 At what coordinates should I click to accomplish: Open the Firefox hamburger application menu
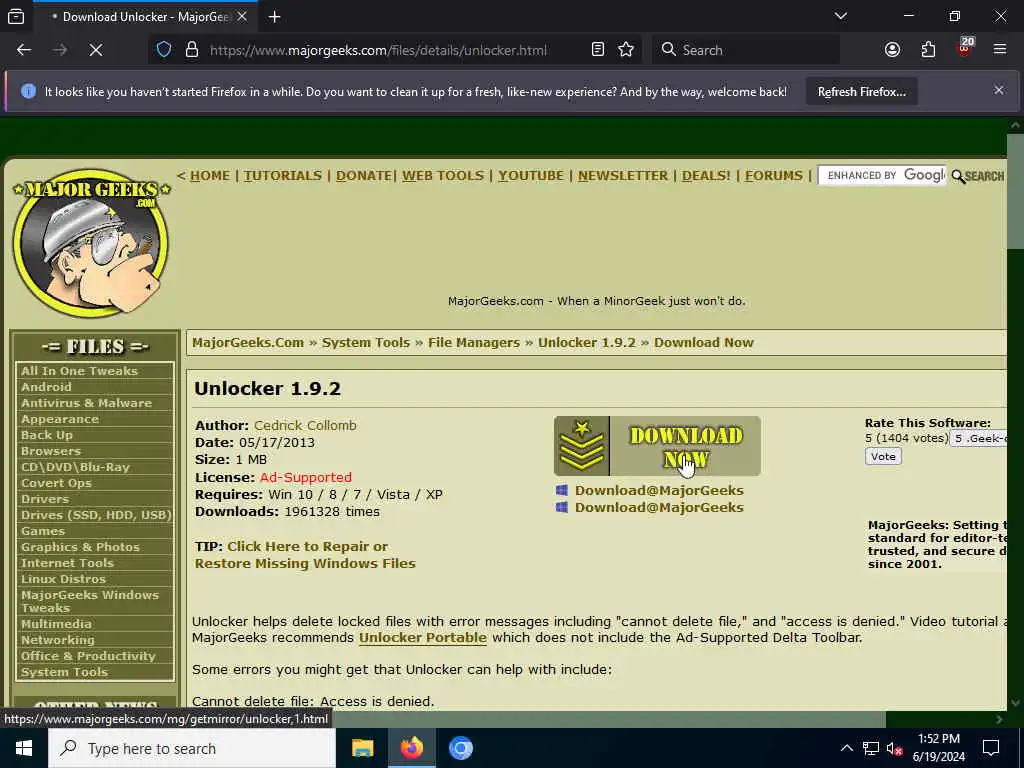tap(999, 50)
